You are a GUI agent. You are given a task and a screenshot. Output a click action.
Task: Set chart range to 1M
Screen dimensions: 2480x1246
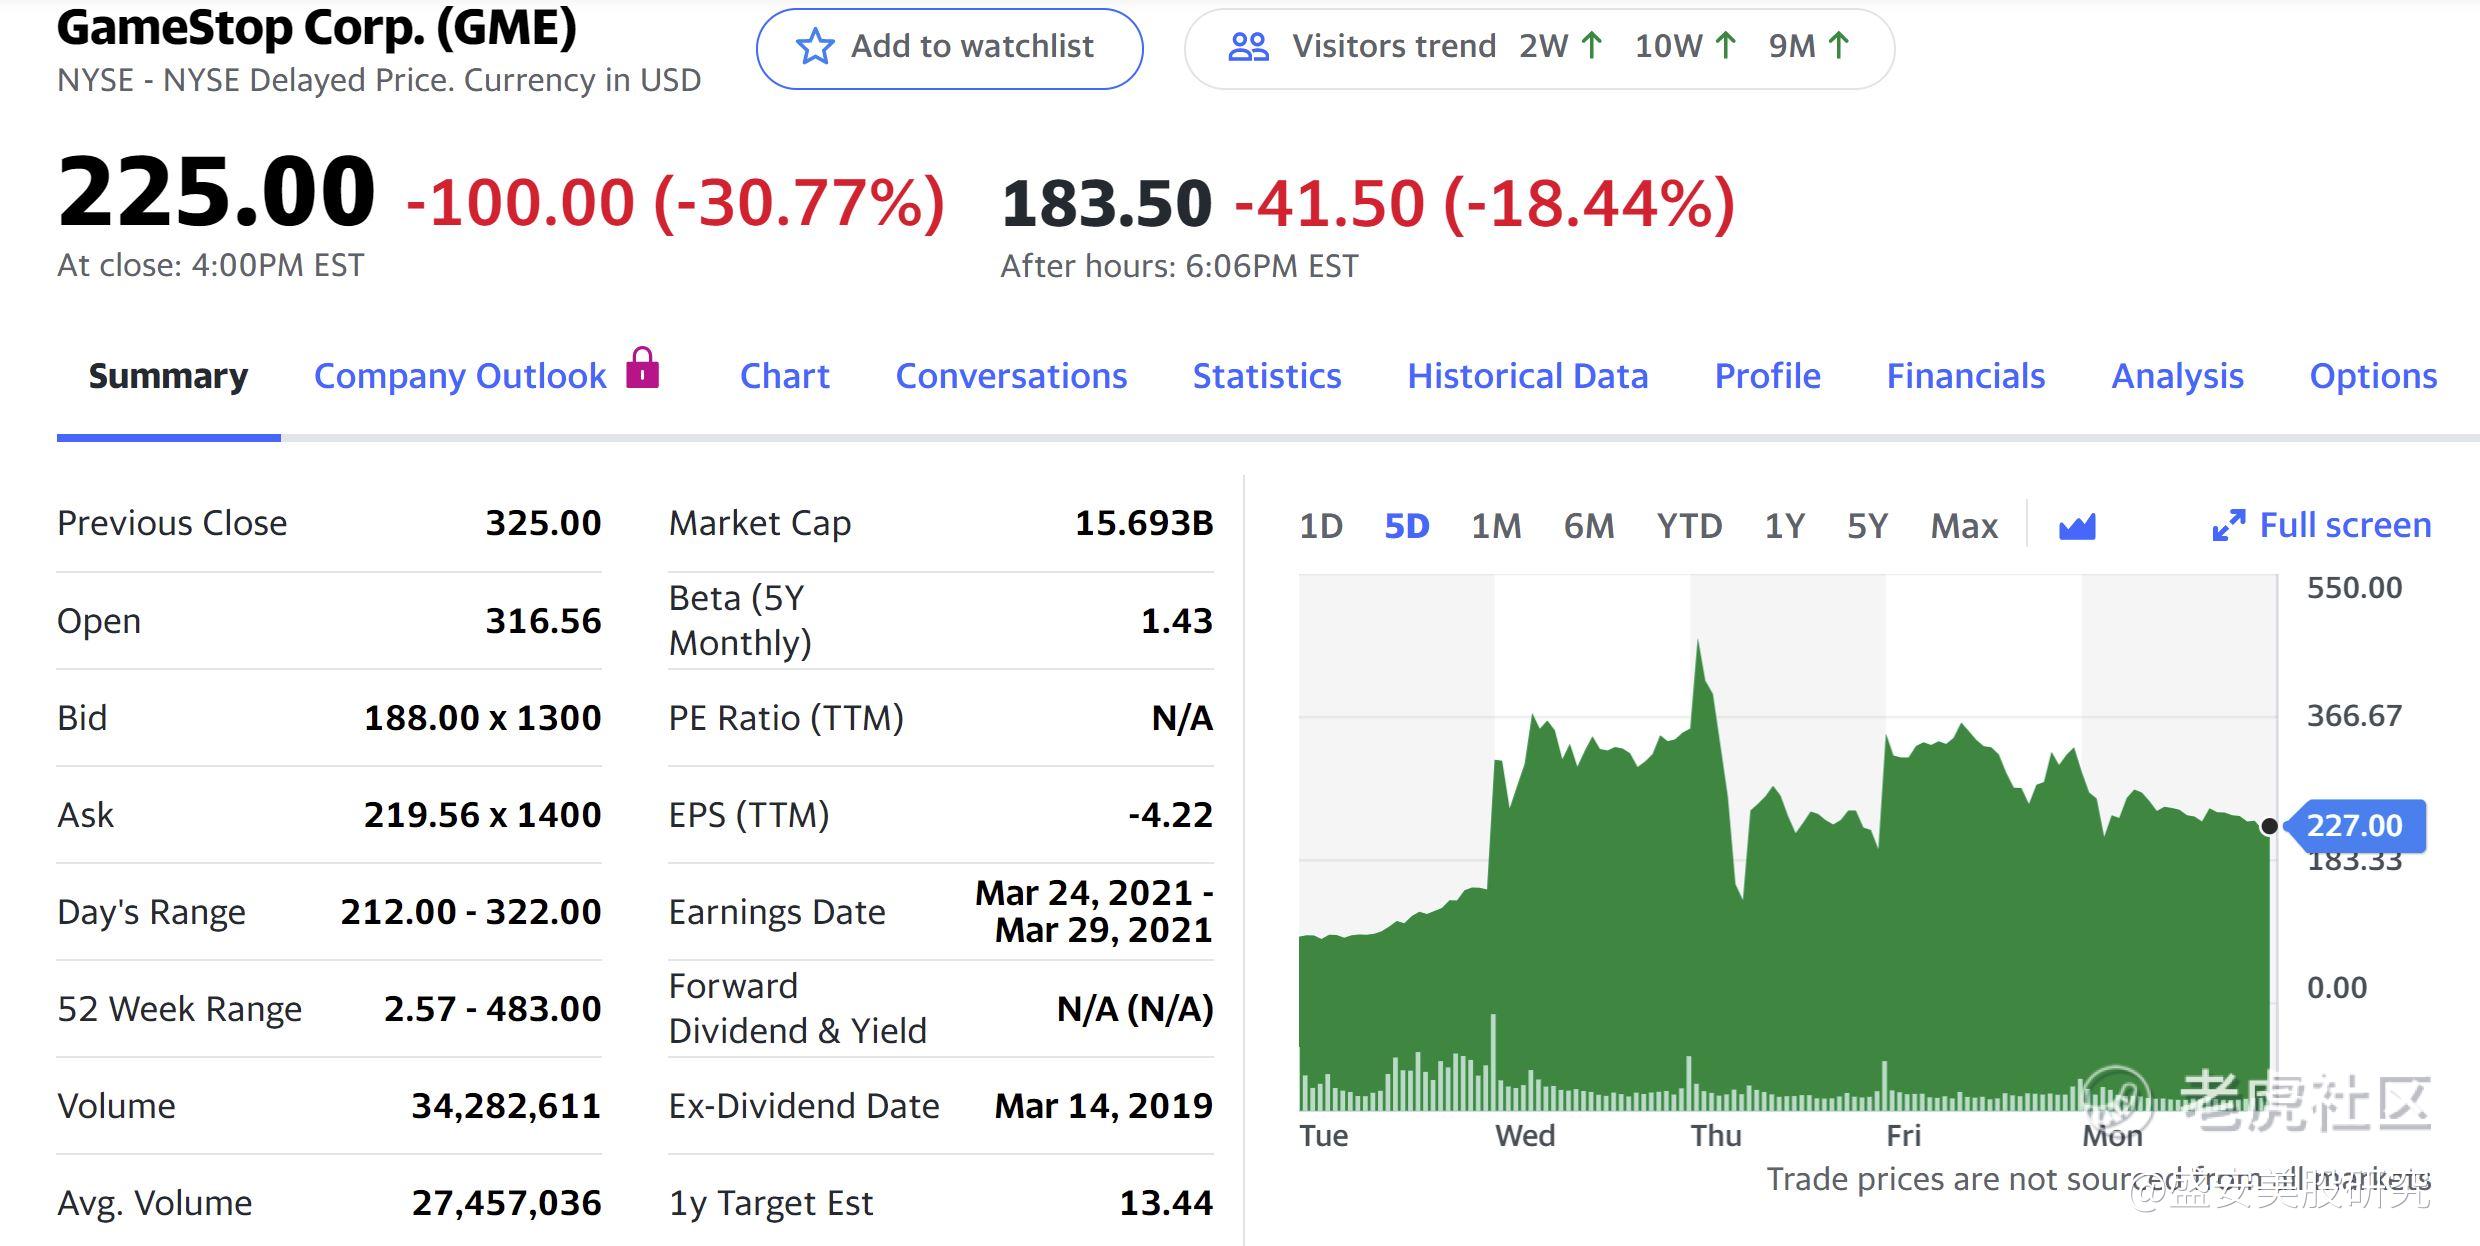pos(1496,526)
